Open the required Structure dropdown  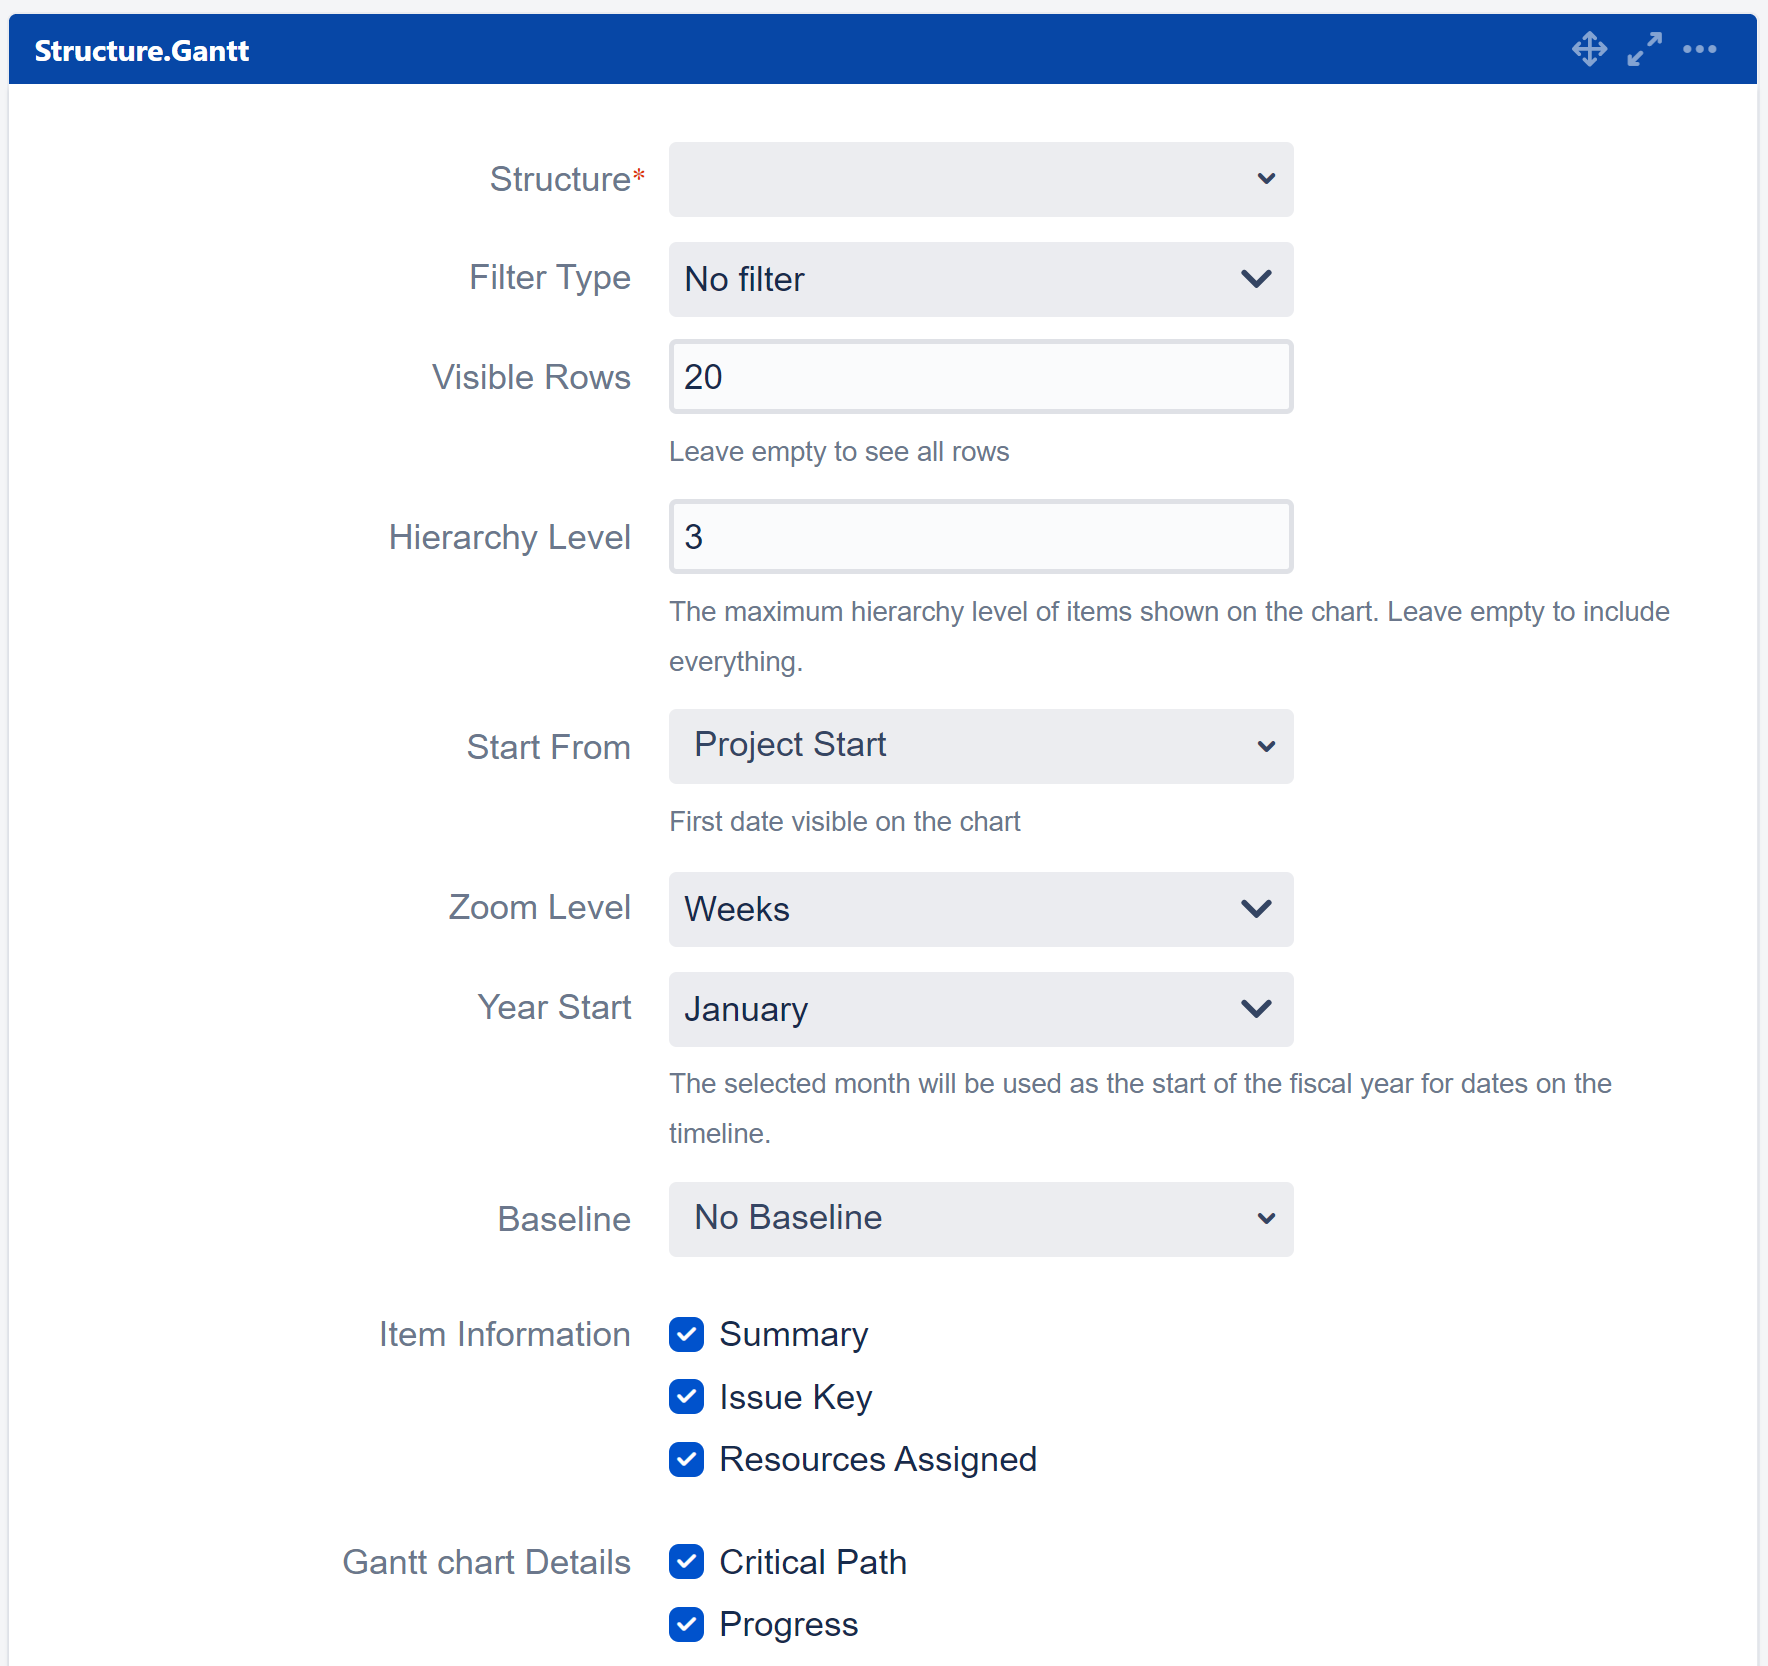click(x=980, y=179)
